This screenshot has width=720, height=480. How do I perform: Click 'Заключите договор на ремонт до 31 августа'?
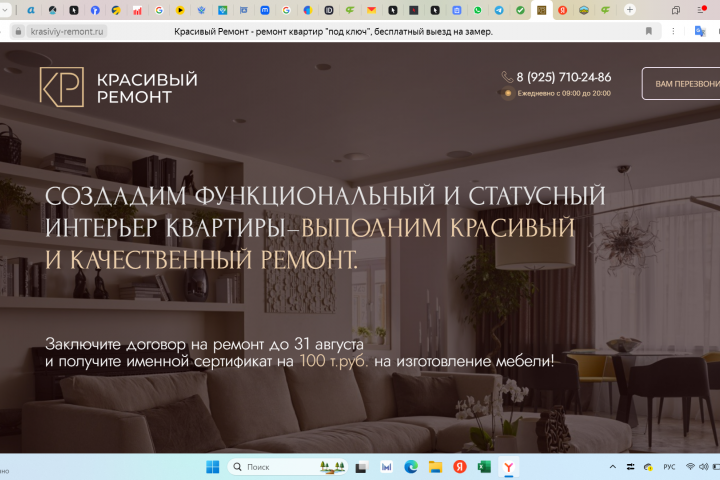[x=204, y=344]
